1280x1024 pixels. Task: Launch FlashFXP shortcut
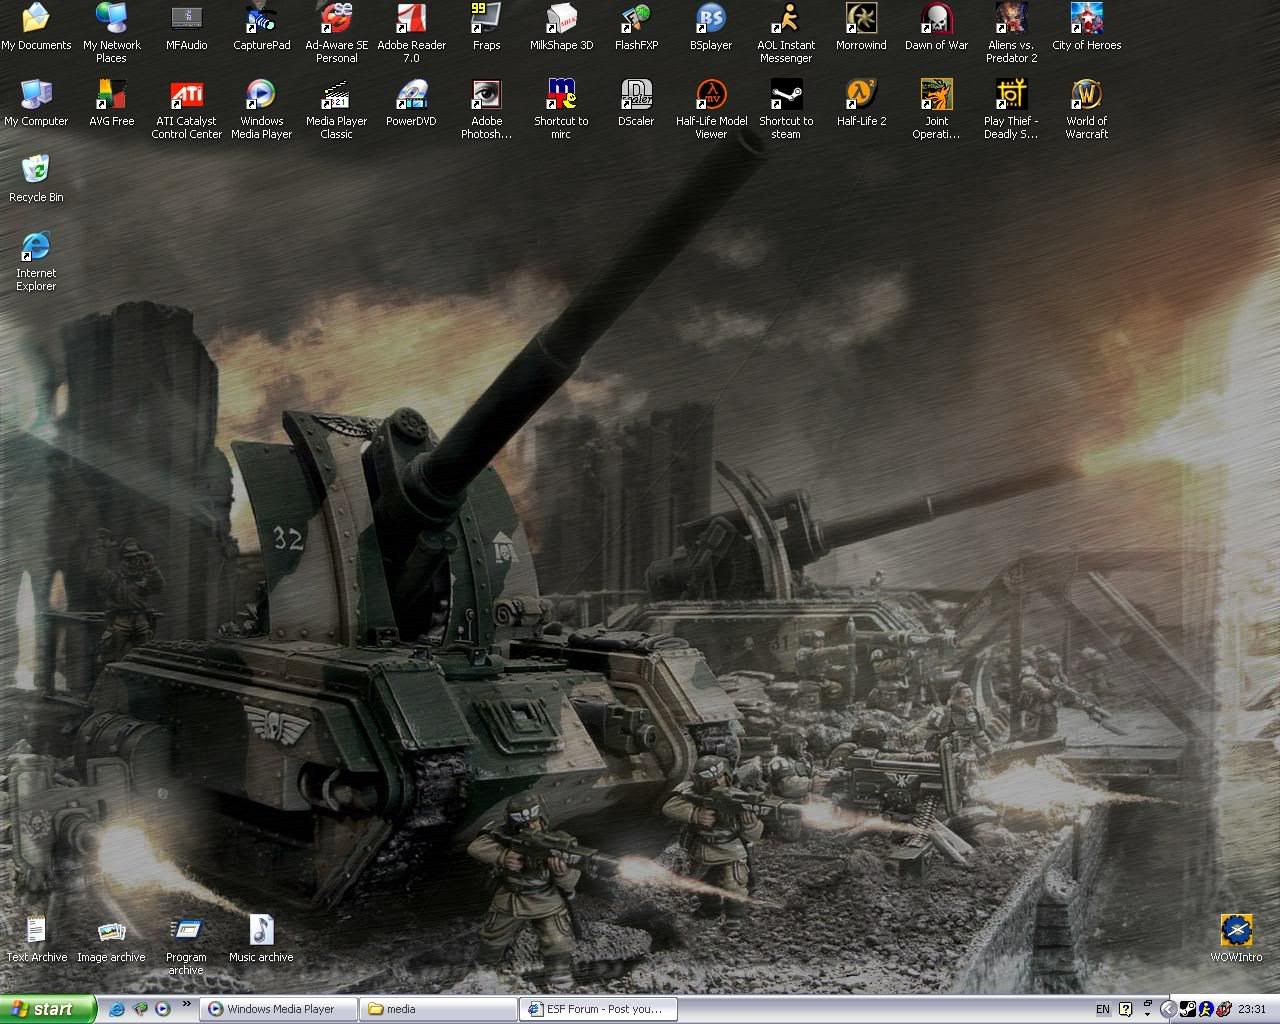pyautogui.click(x=636, y=27)
